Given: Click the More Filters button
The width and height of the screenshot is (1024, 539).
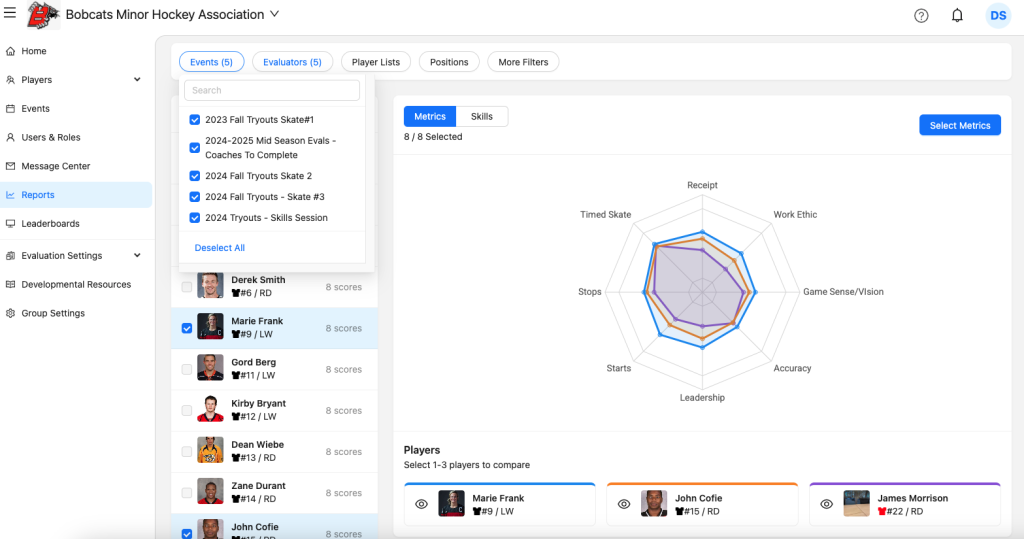Looking at the screenshot, I should [523, 62].
